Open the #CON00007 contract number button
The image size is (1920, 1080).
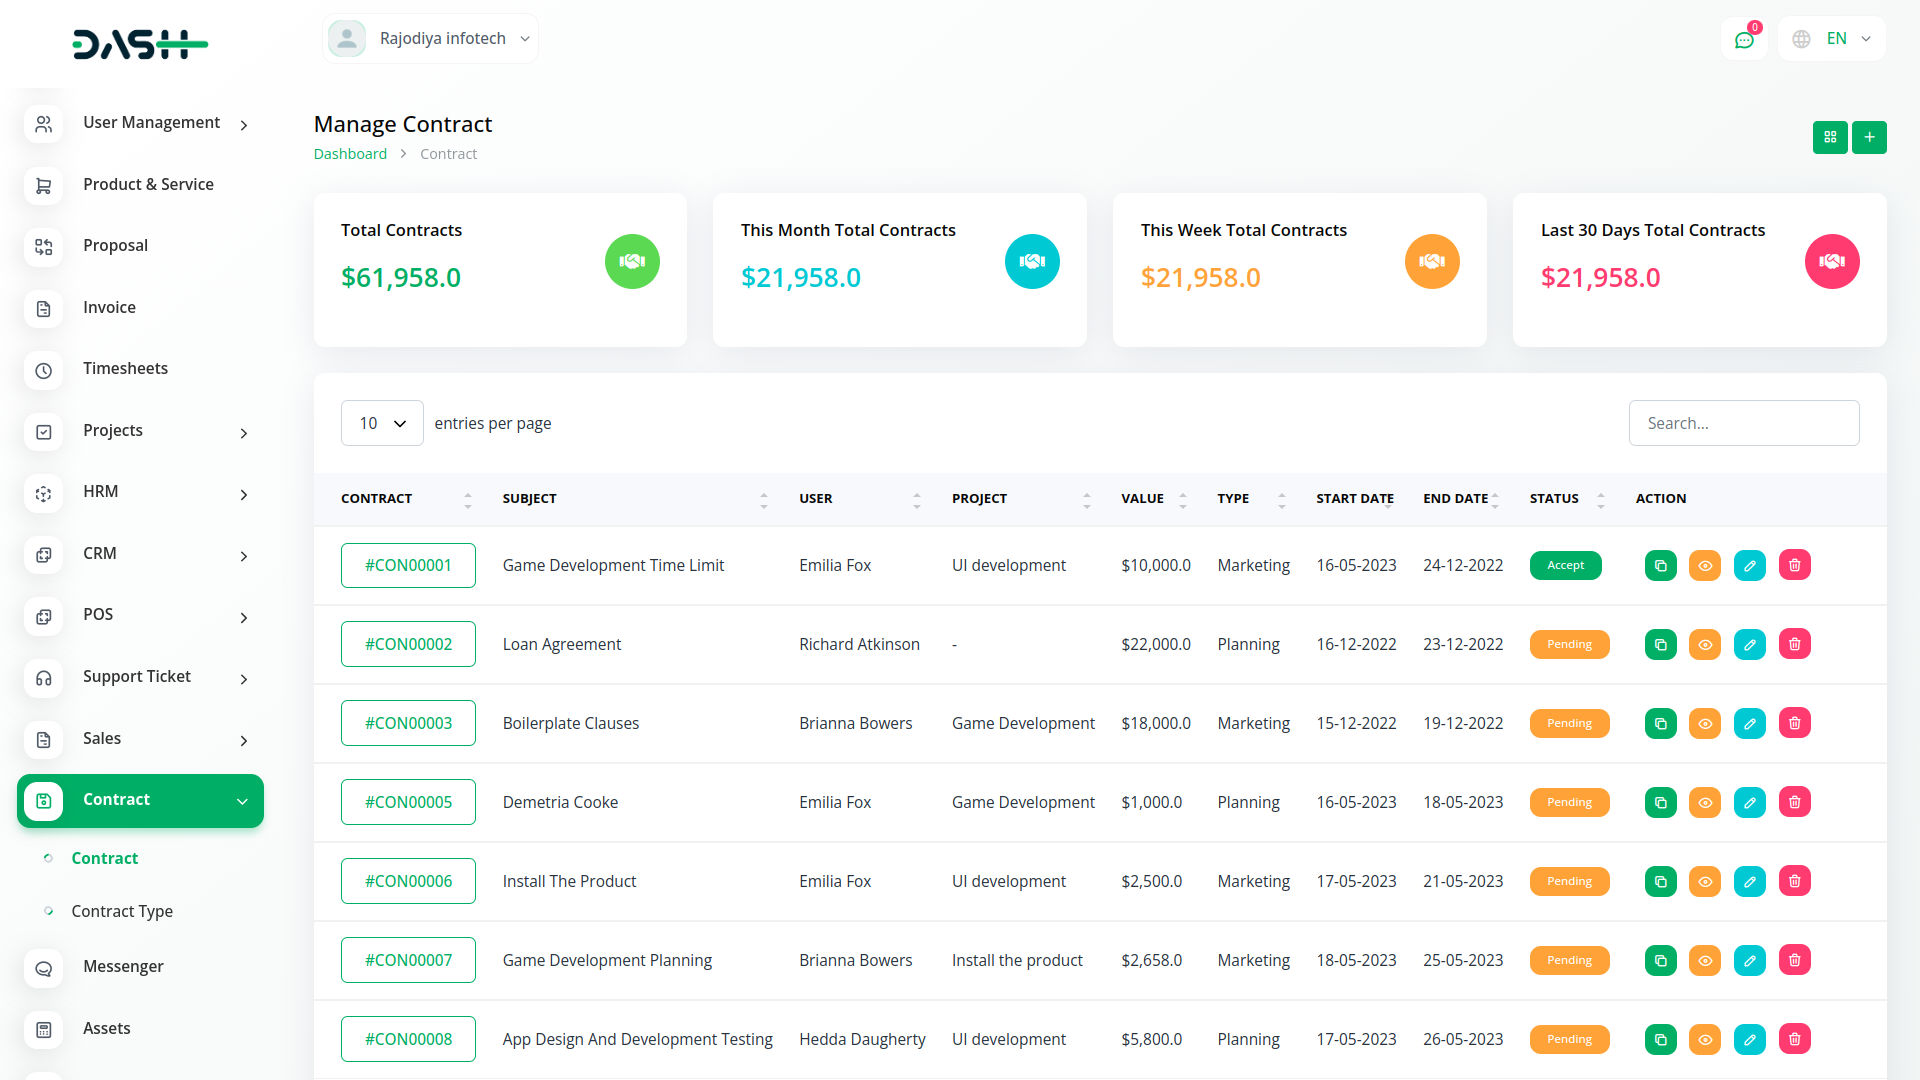408,961
